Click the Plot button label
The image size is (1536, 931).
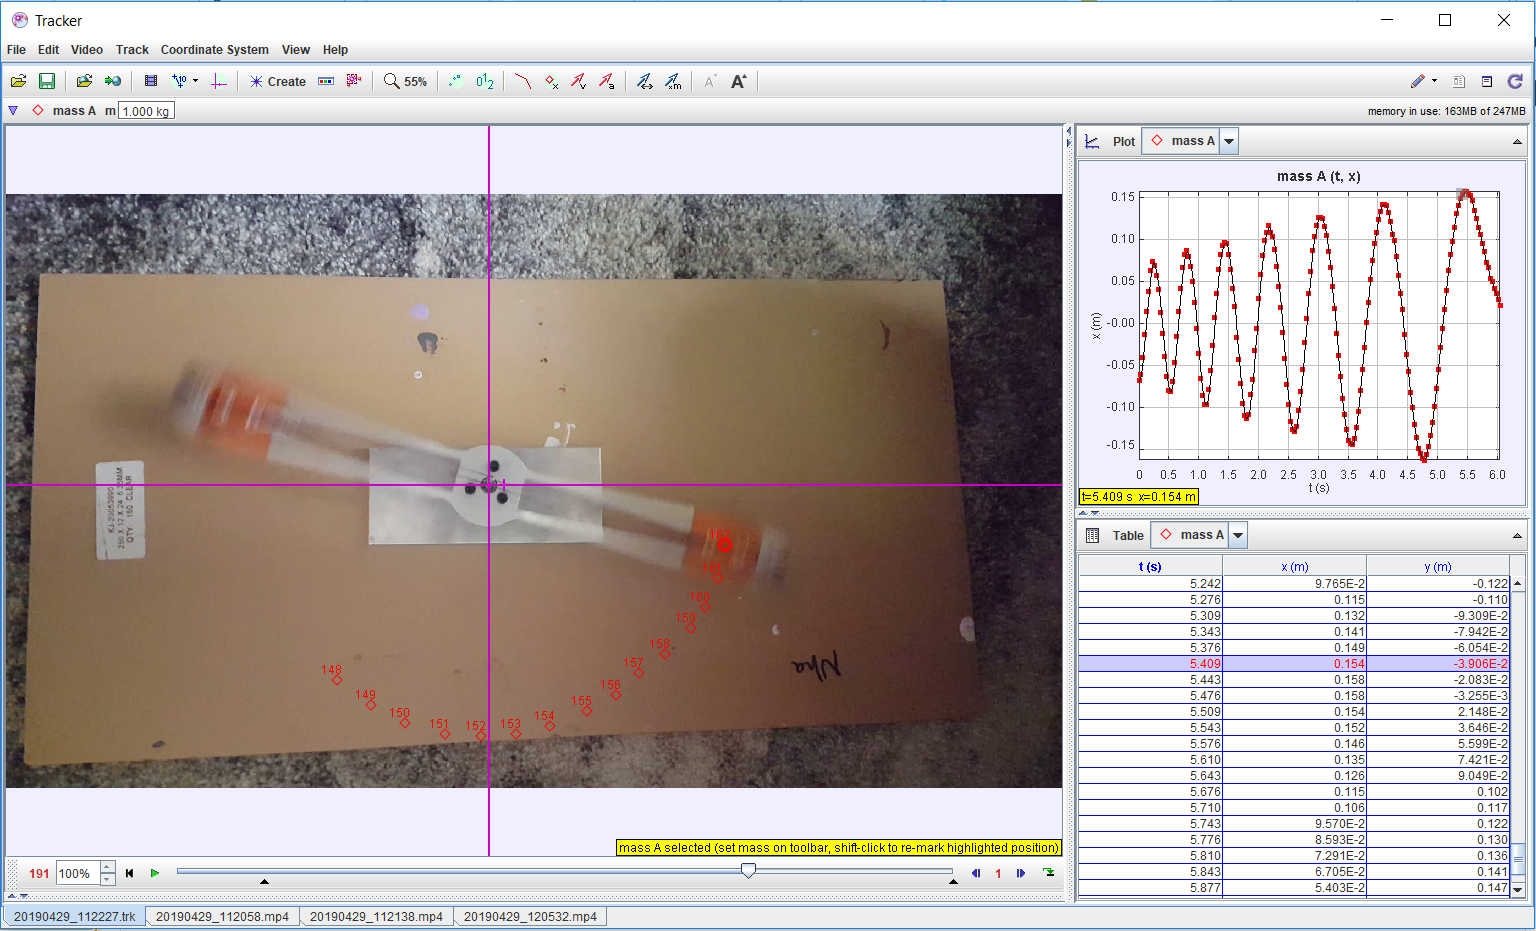point(1124,142)
